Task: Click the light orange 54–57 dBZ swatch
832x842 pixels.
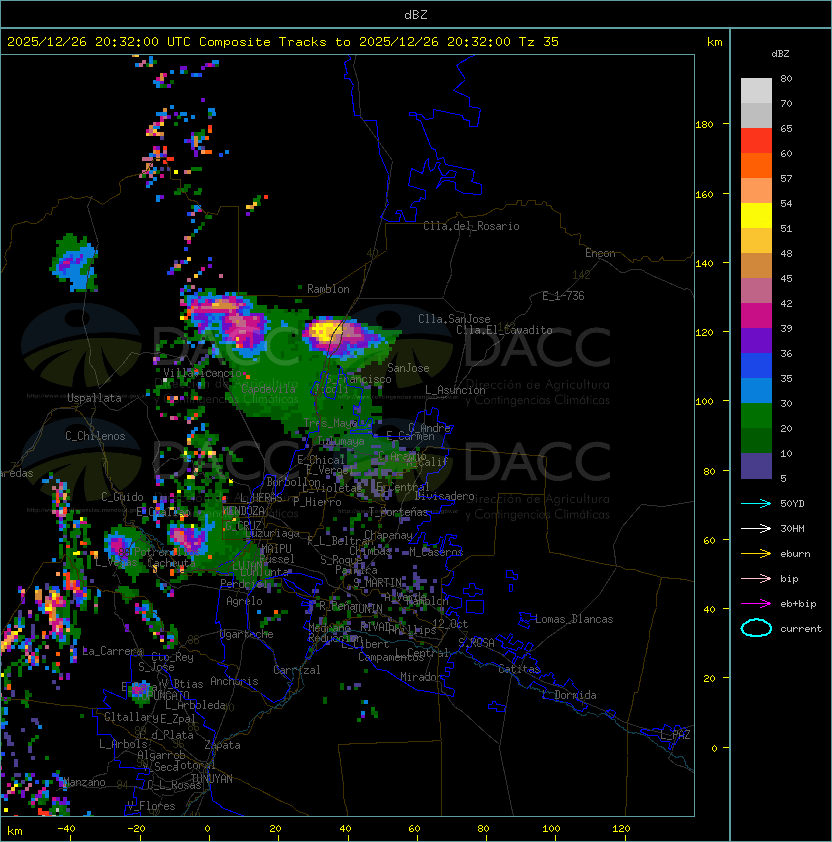Action: pos(756,191)
